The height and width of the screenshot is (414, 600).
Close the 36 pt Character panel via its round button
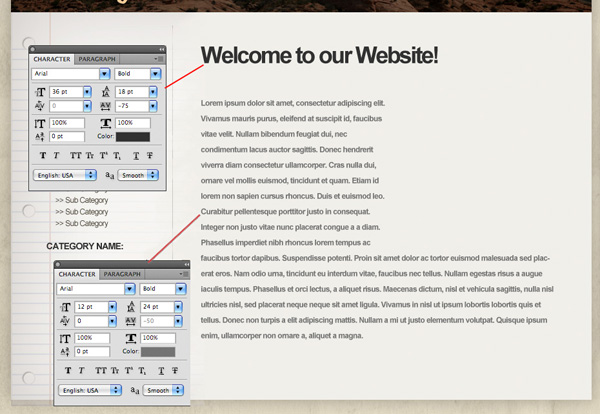click(x=33, y=49)
